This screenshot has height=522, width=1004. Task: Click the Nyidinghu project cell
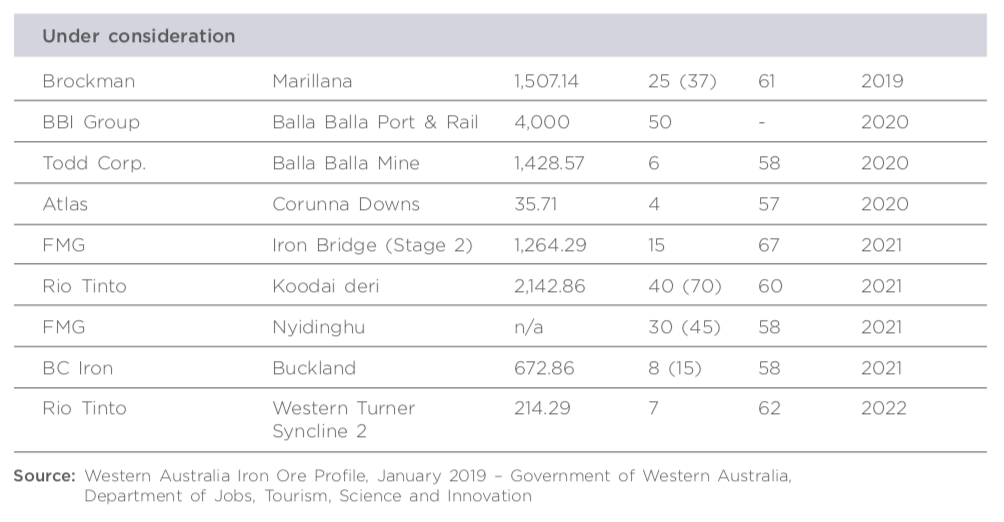(x=318, y=327)
